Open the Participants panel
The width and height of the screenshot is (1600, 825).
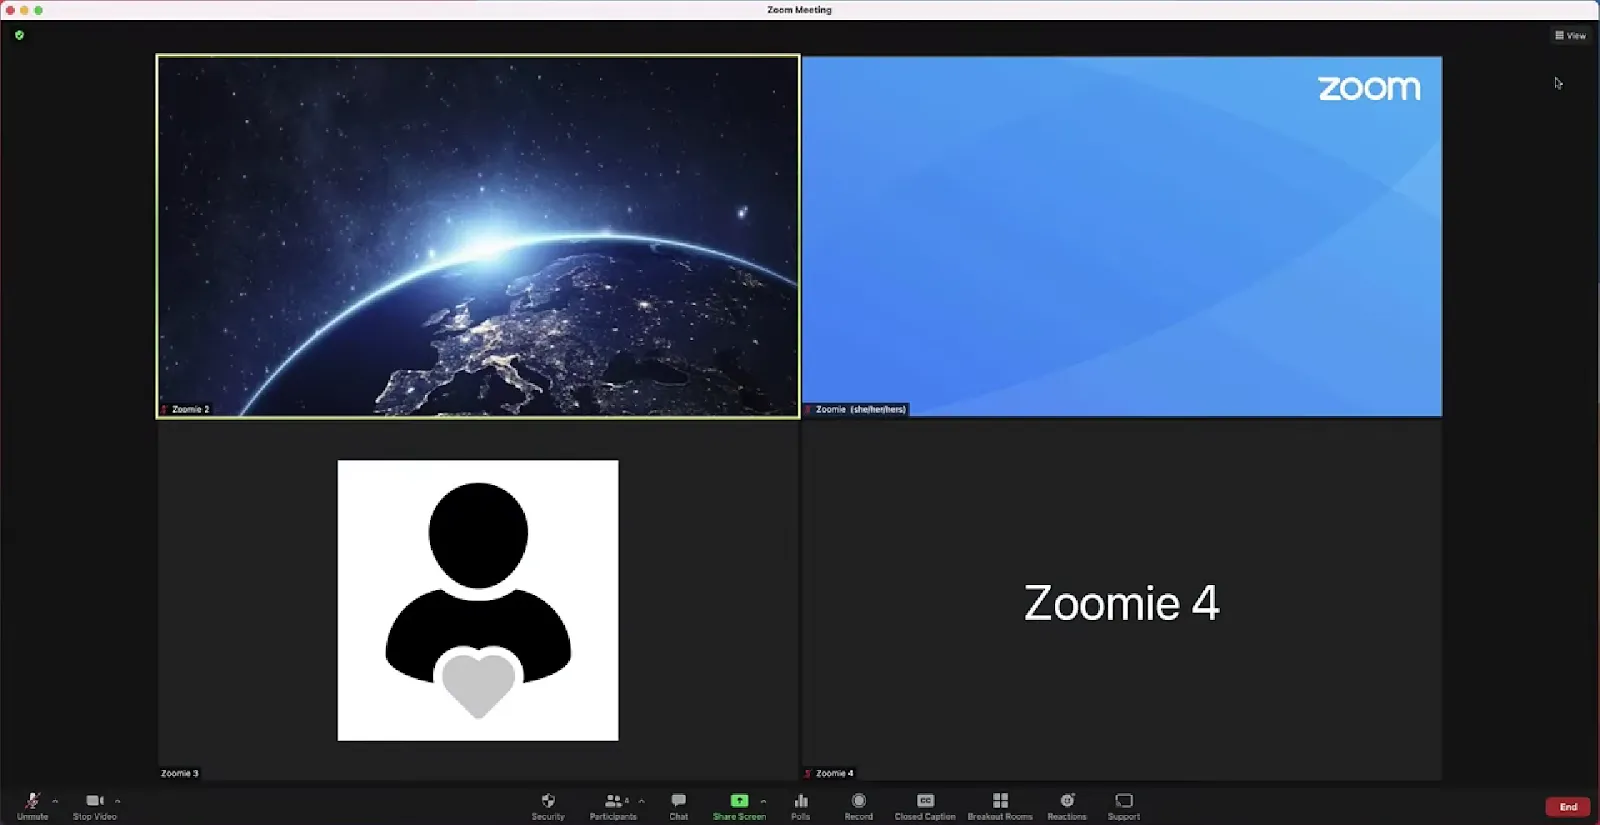click(613, 806)
